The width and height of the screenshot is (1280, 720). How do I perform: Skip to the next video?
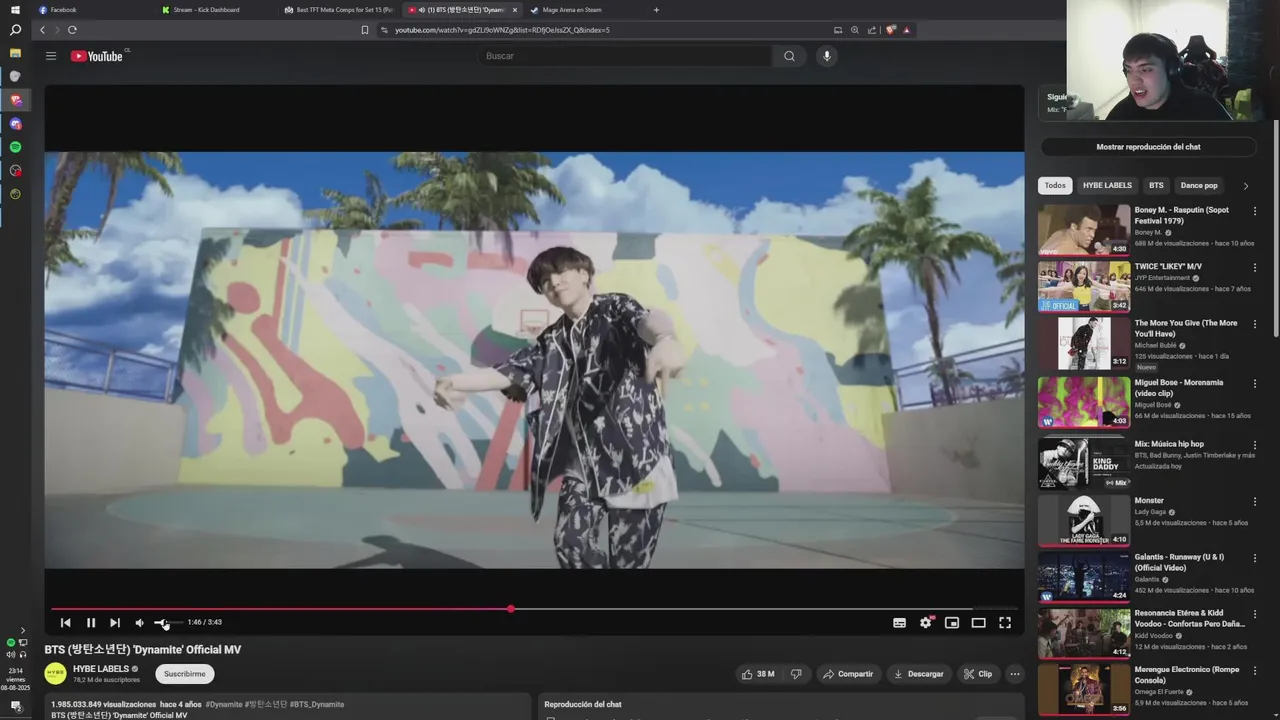[115, 622]
